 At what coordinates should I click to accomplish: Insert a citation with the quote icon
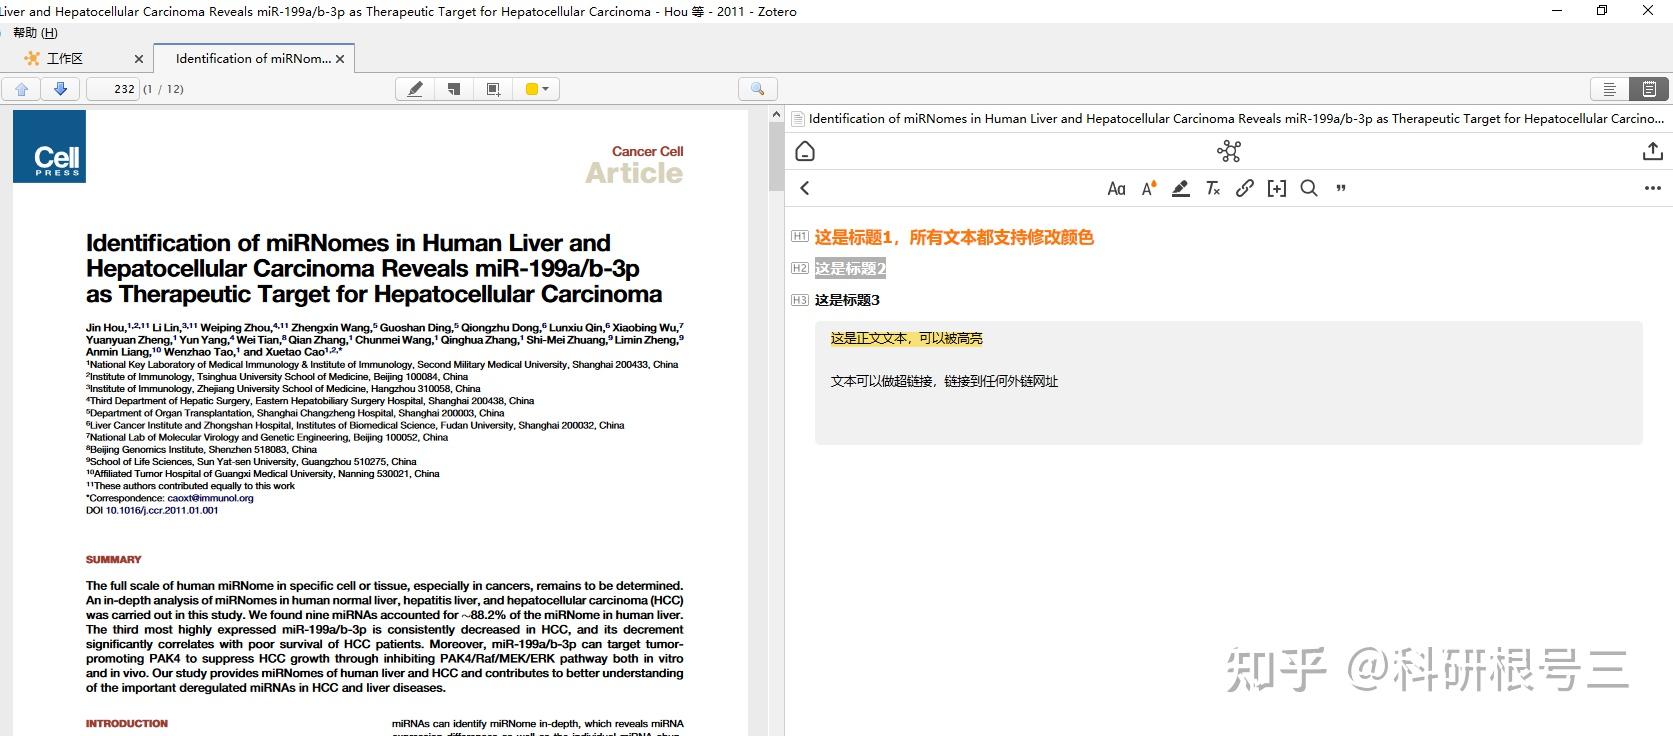coord(1341,188)
